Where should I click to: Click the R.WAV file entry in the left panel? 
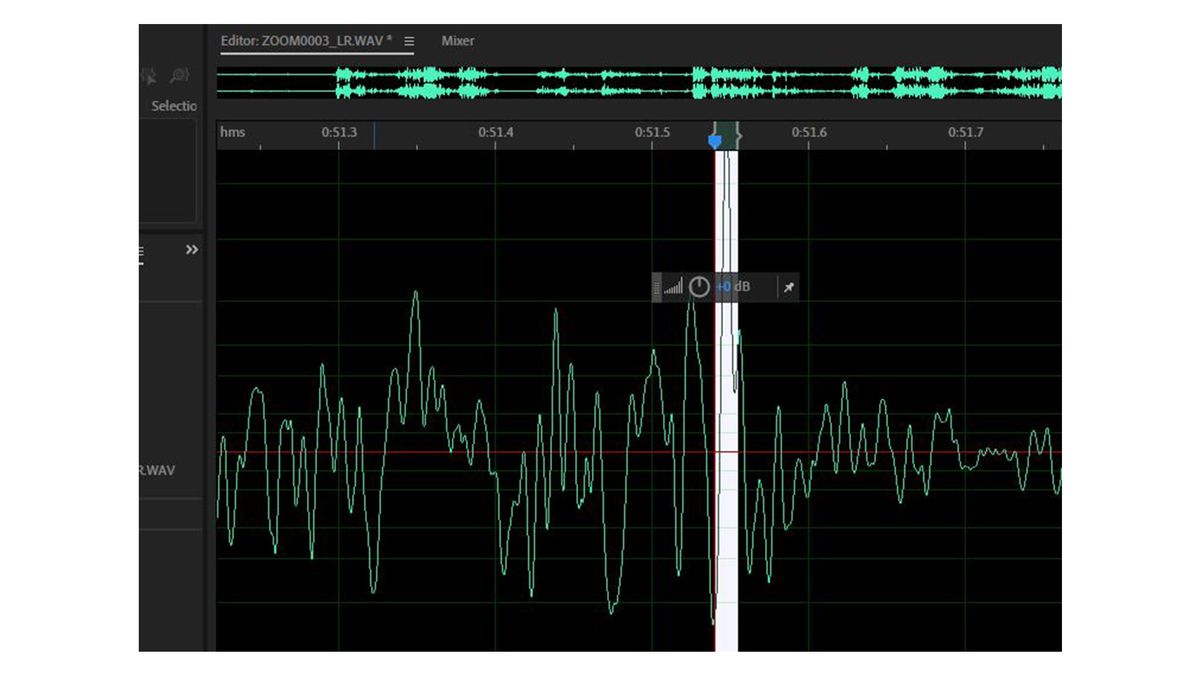pos(156,468)
